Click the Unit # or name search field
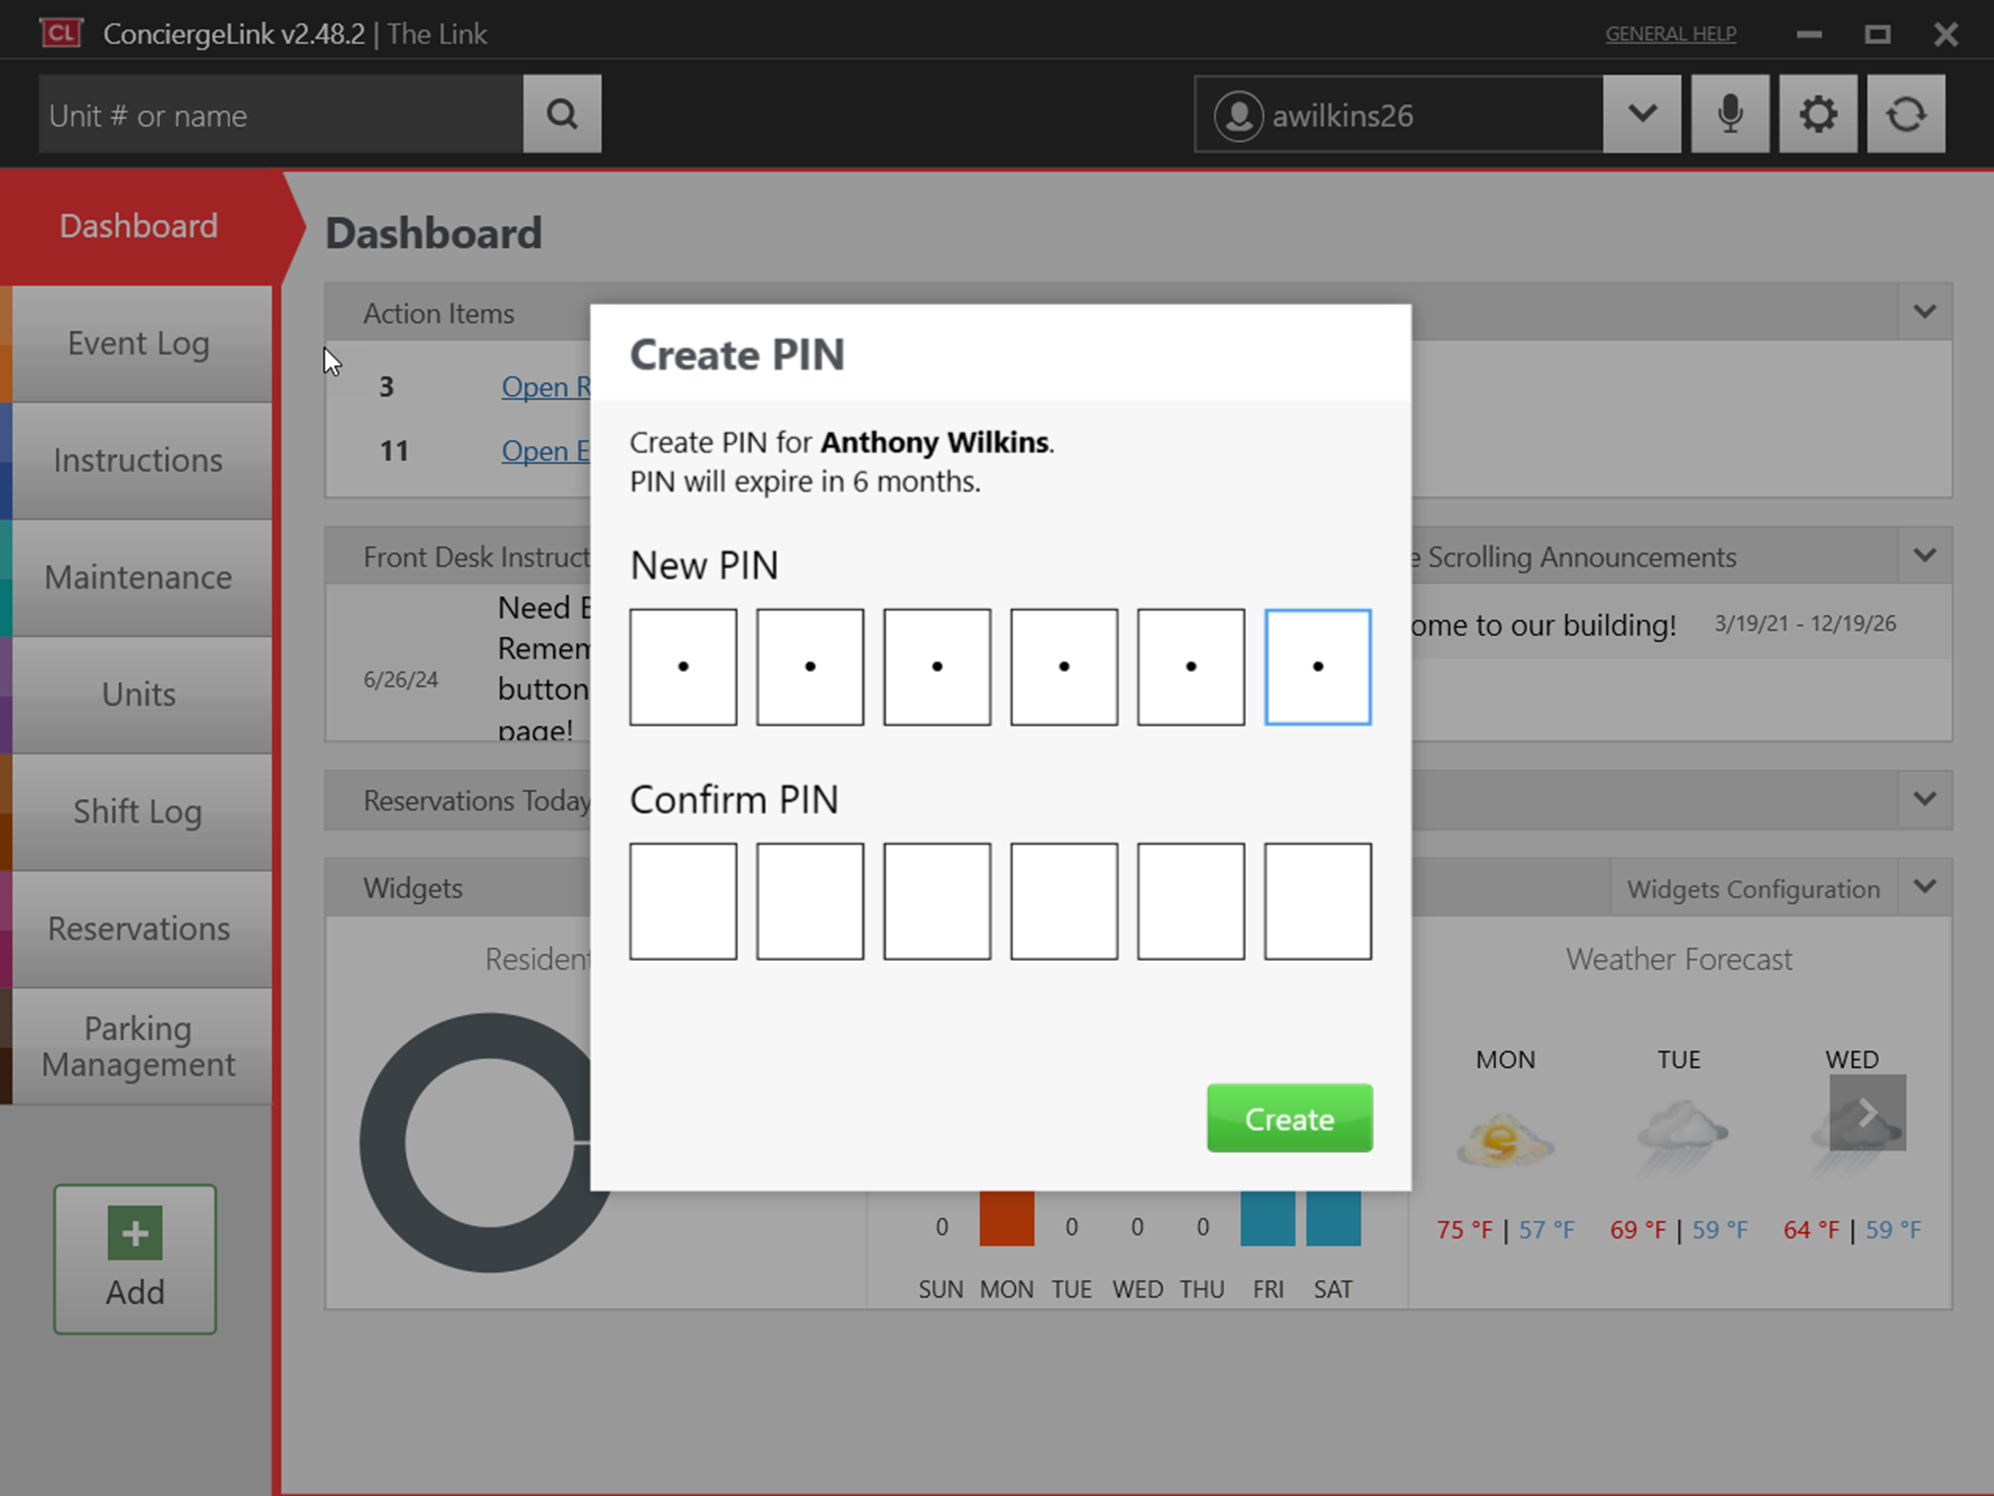 280,116
